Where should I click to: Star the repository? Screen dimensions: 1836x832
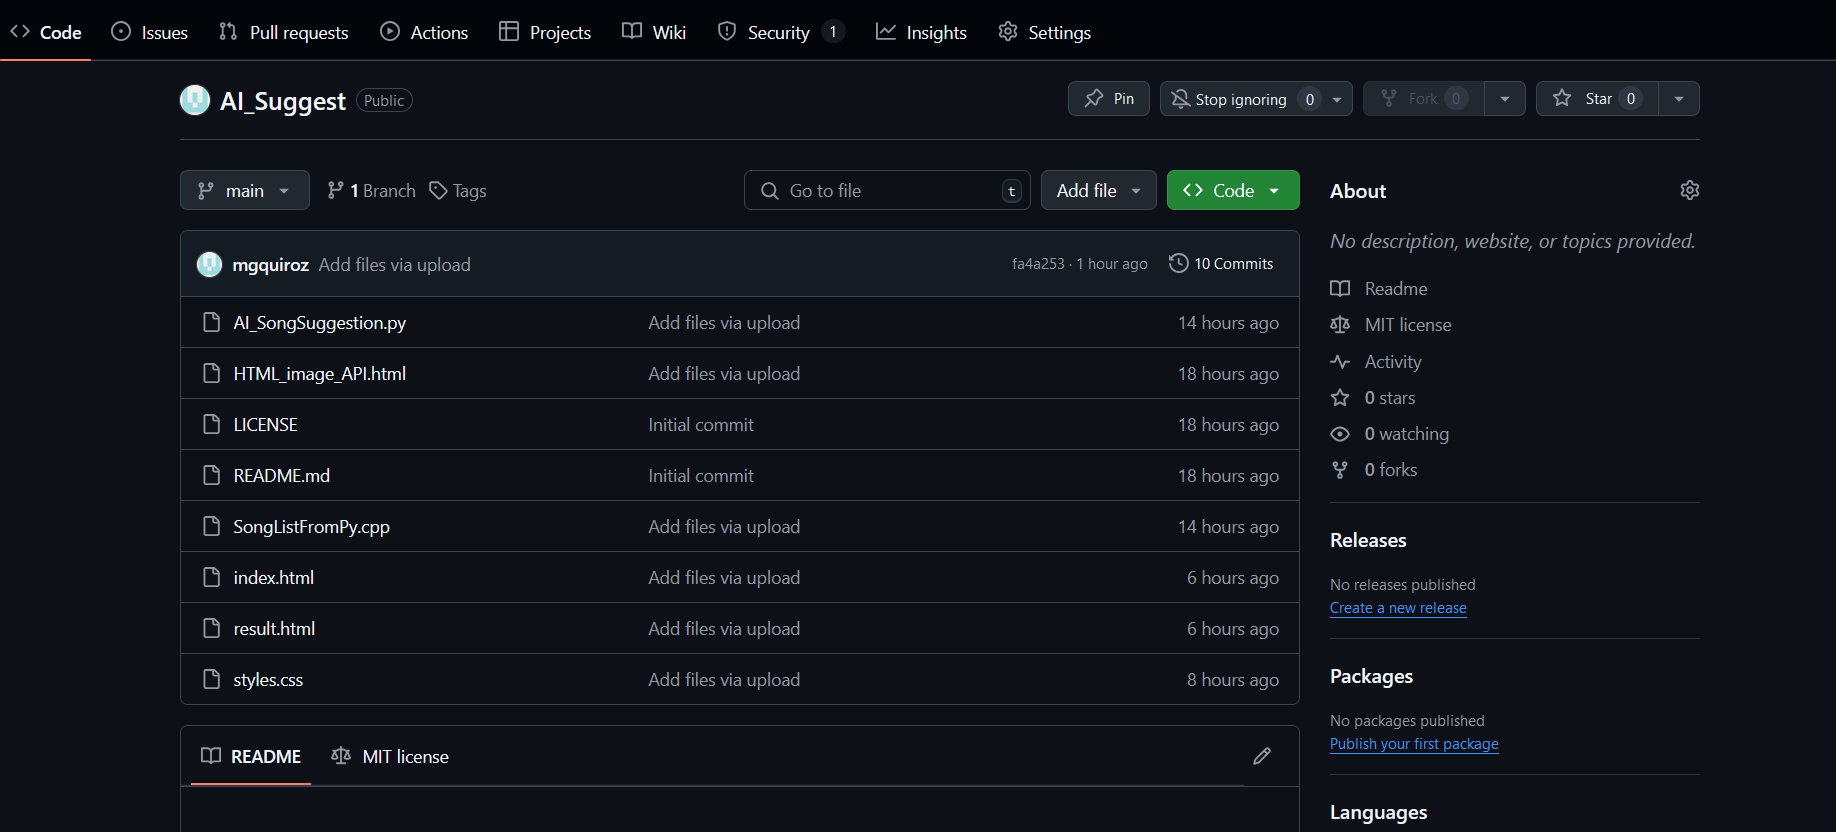(1597, 99)
